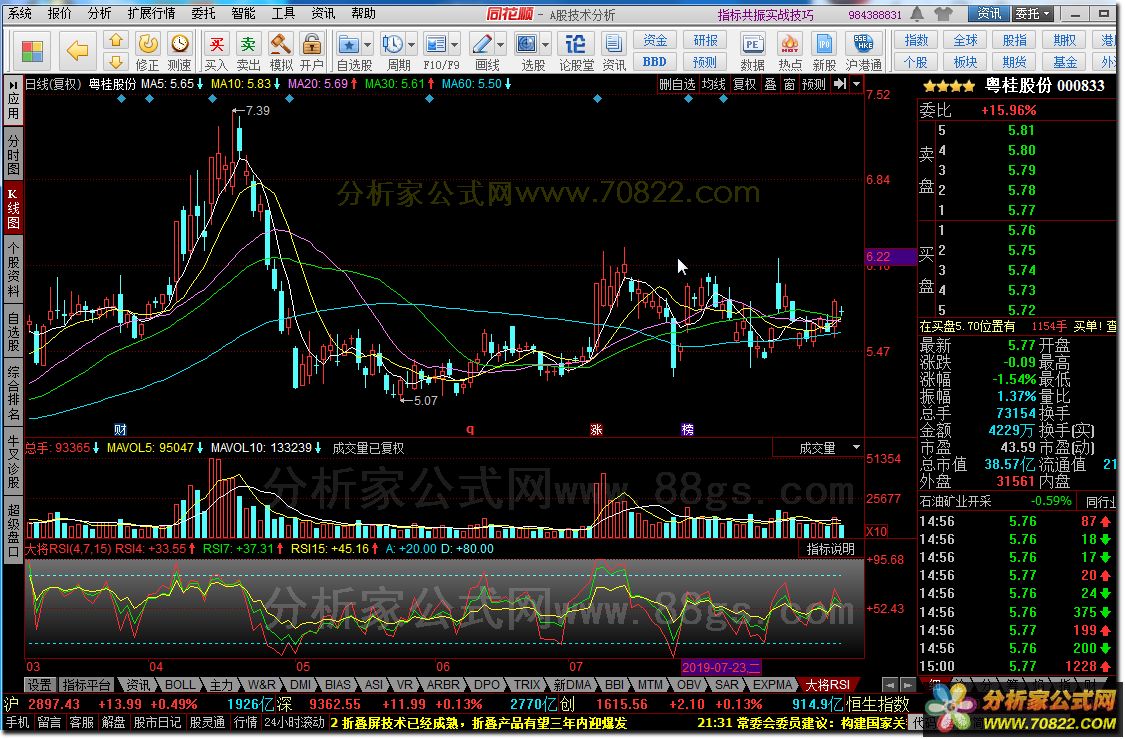1125x739 pixels.
Task: Open the 资讯 news document icon
Action: coord(613,52)
